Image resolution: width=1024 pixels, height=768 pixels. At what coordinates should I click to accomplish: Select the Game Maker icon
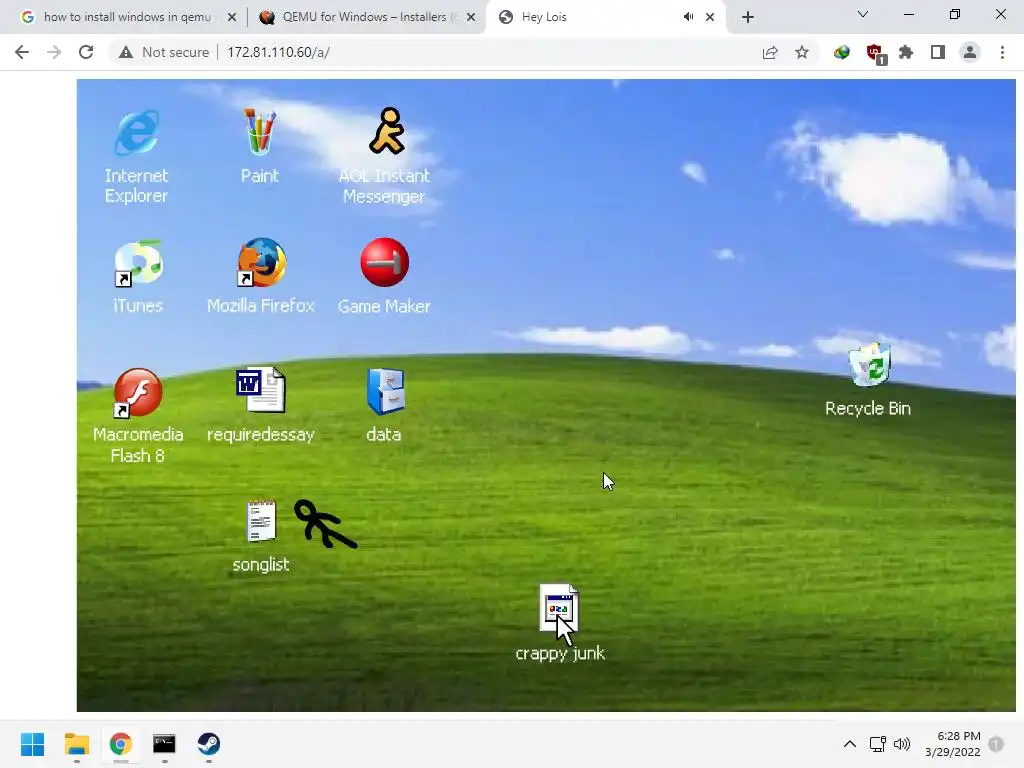click(x=385, y=263)
